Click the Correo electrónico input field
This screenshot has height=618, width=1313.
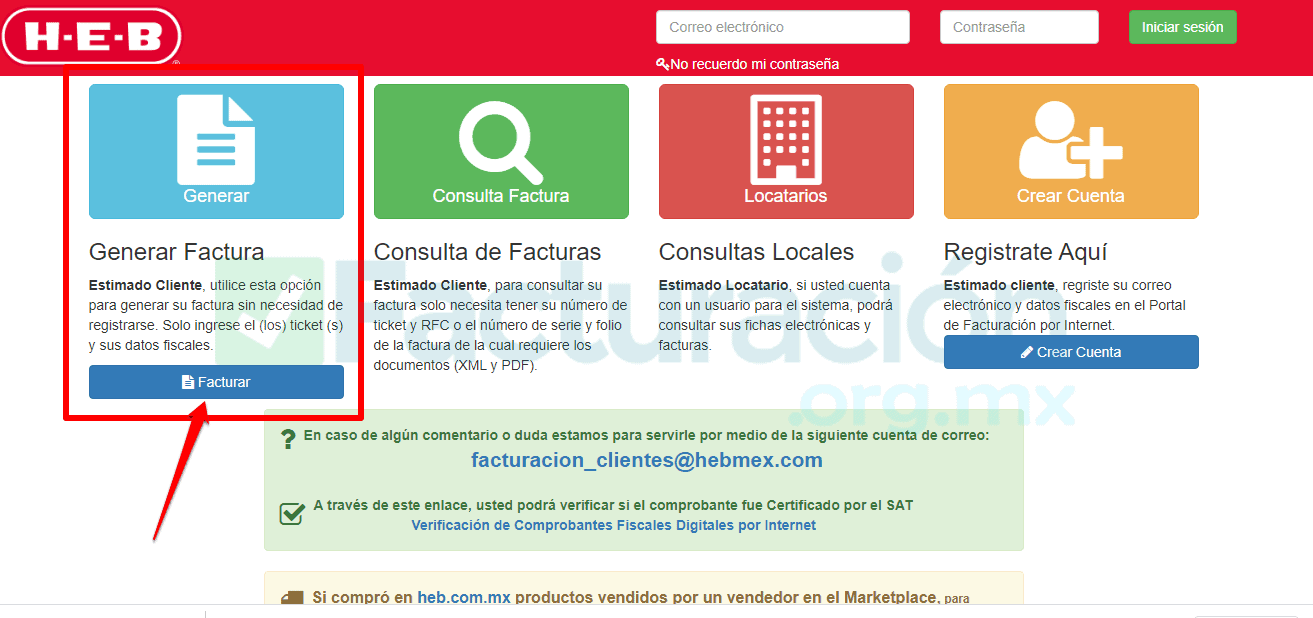tap(781, 26)
